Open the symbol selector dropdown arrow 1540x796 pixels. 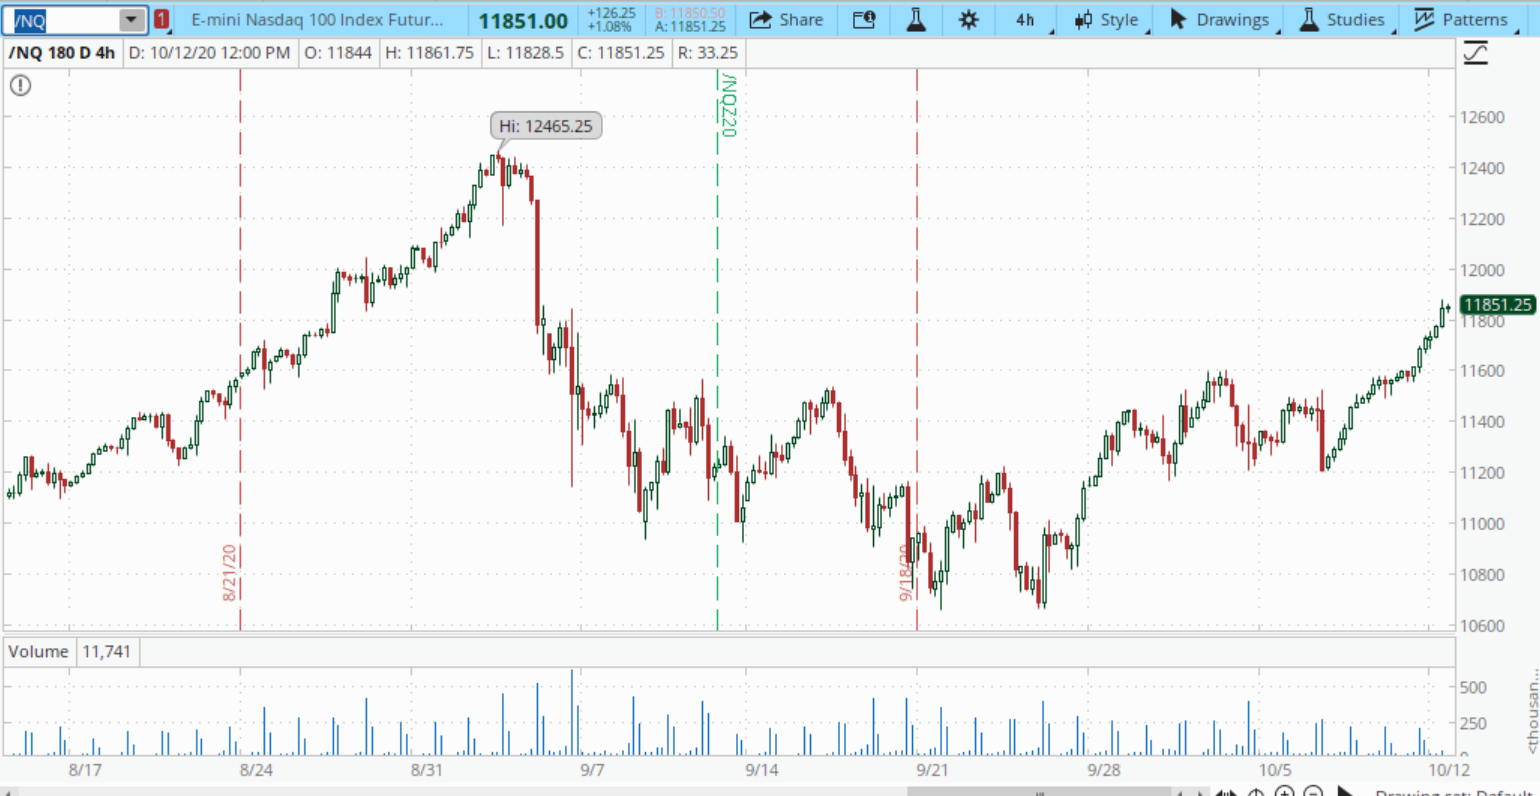131,20
